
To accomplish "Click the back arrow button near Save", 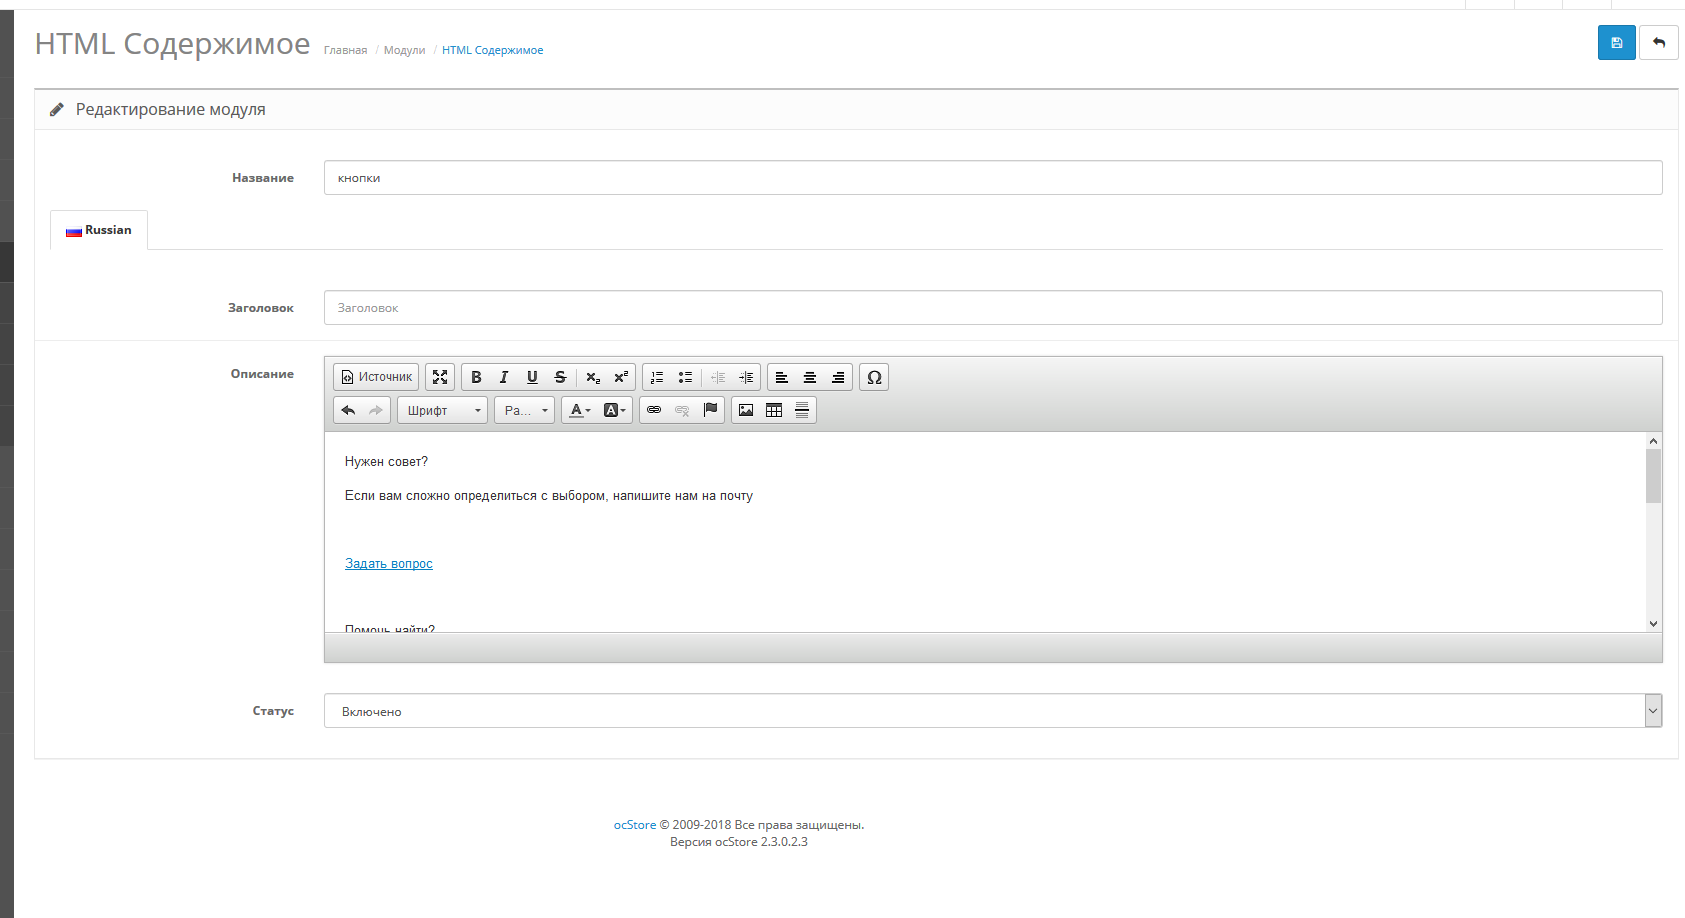I will point(1658,43).
